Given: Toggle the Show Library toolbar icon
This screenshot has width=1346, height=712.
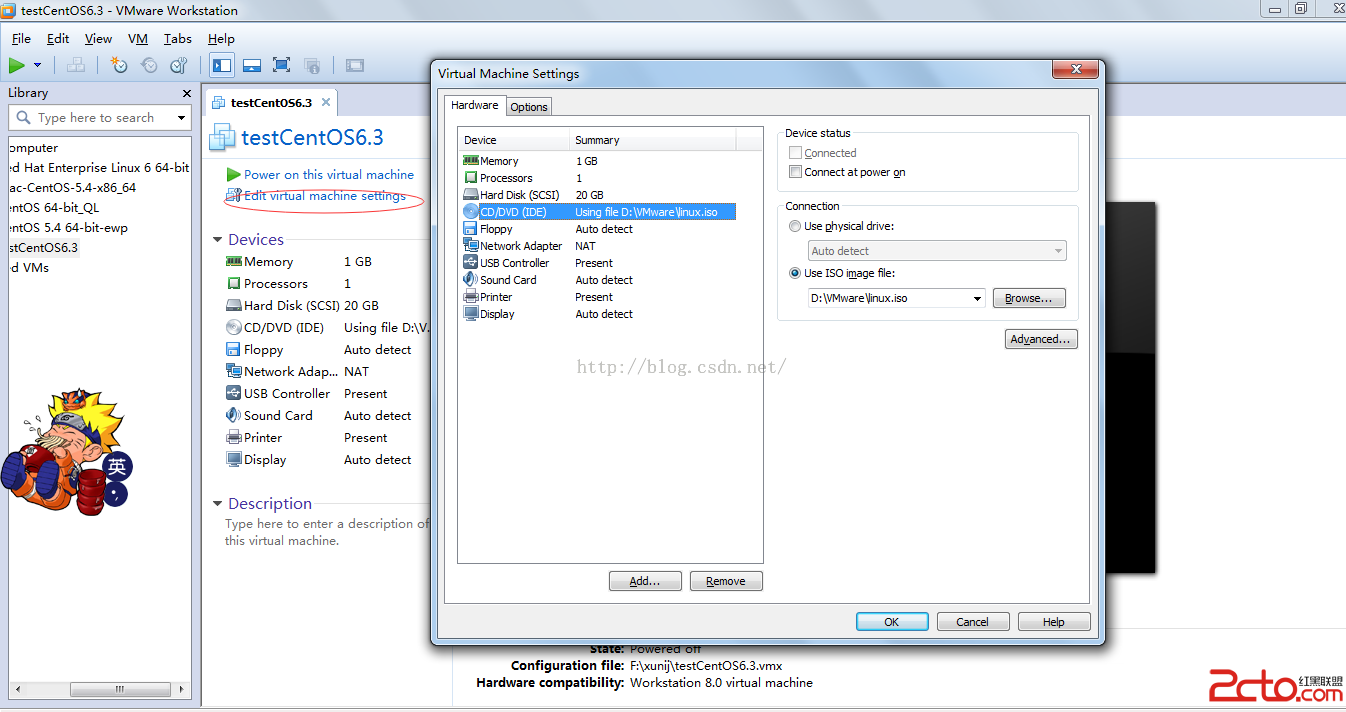Looking at the screenshot, I should 222,66.
